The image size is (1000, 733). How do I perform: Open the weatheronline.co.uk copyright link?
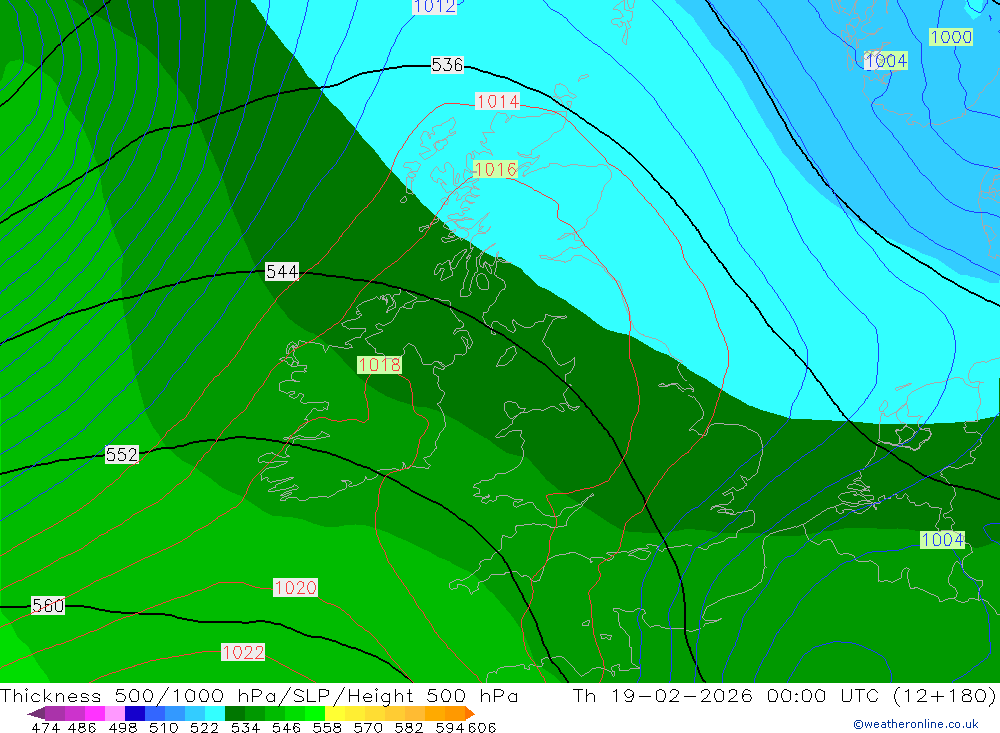pos(916,724)
